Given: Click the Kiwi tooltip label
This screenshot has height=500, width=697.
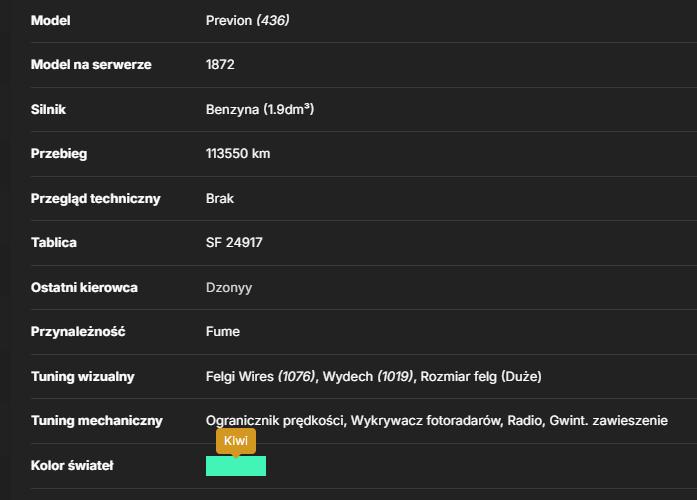Looking at the screenshot, I should (236, 441).
